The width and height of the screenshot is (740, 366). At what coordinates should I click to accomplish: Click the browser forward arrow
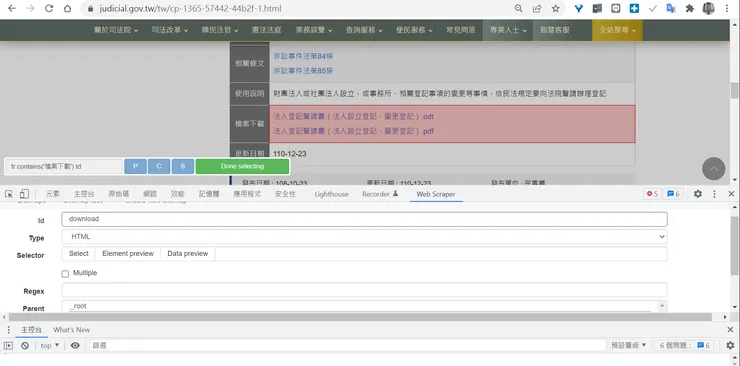(x=30, y=8)
